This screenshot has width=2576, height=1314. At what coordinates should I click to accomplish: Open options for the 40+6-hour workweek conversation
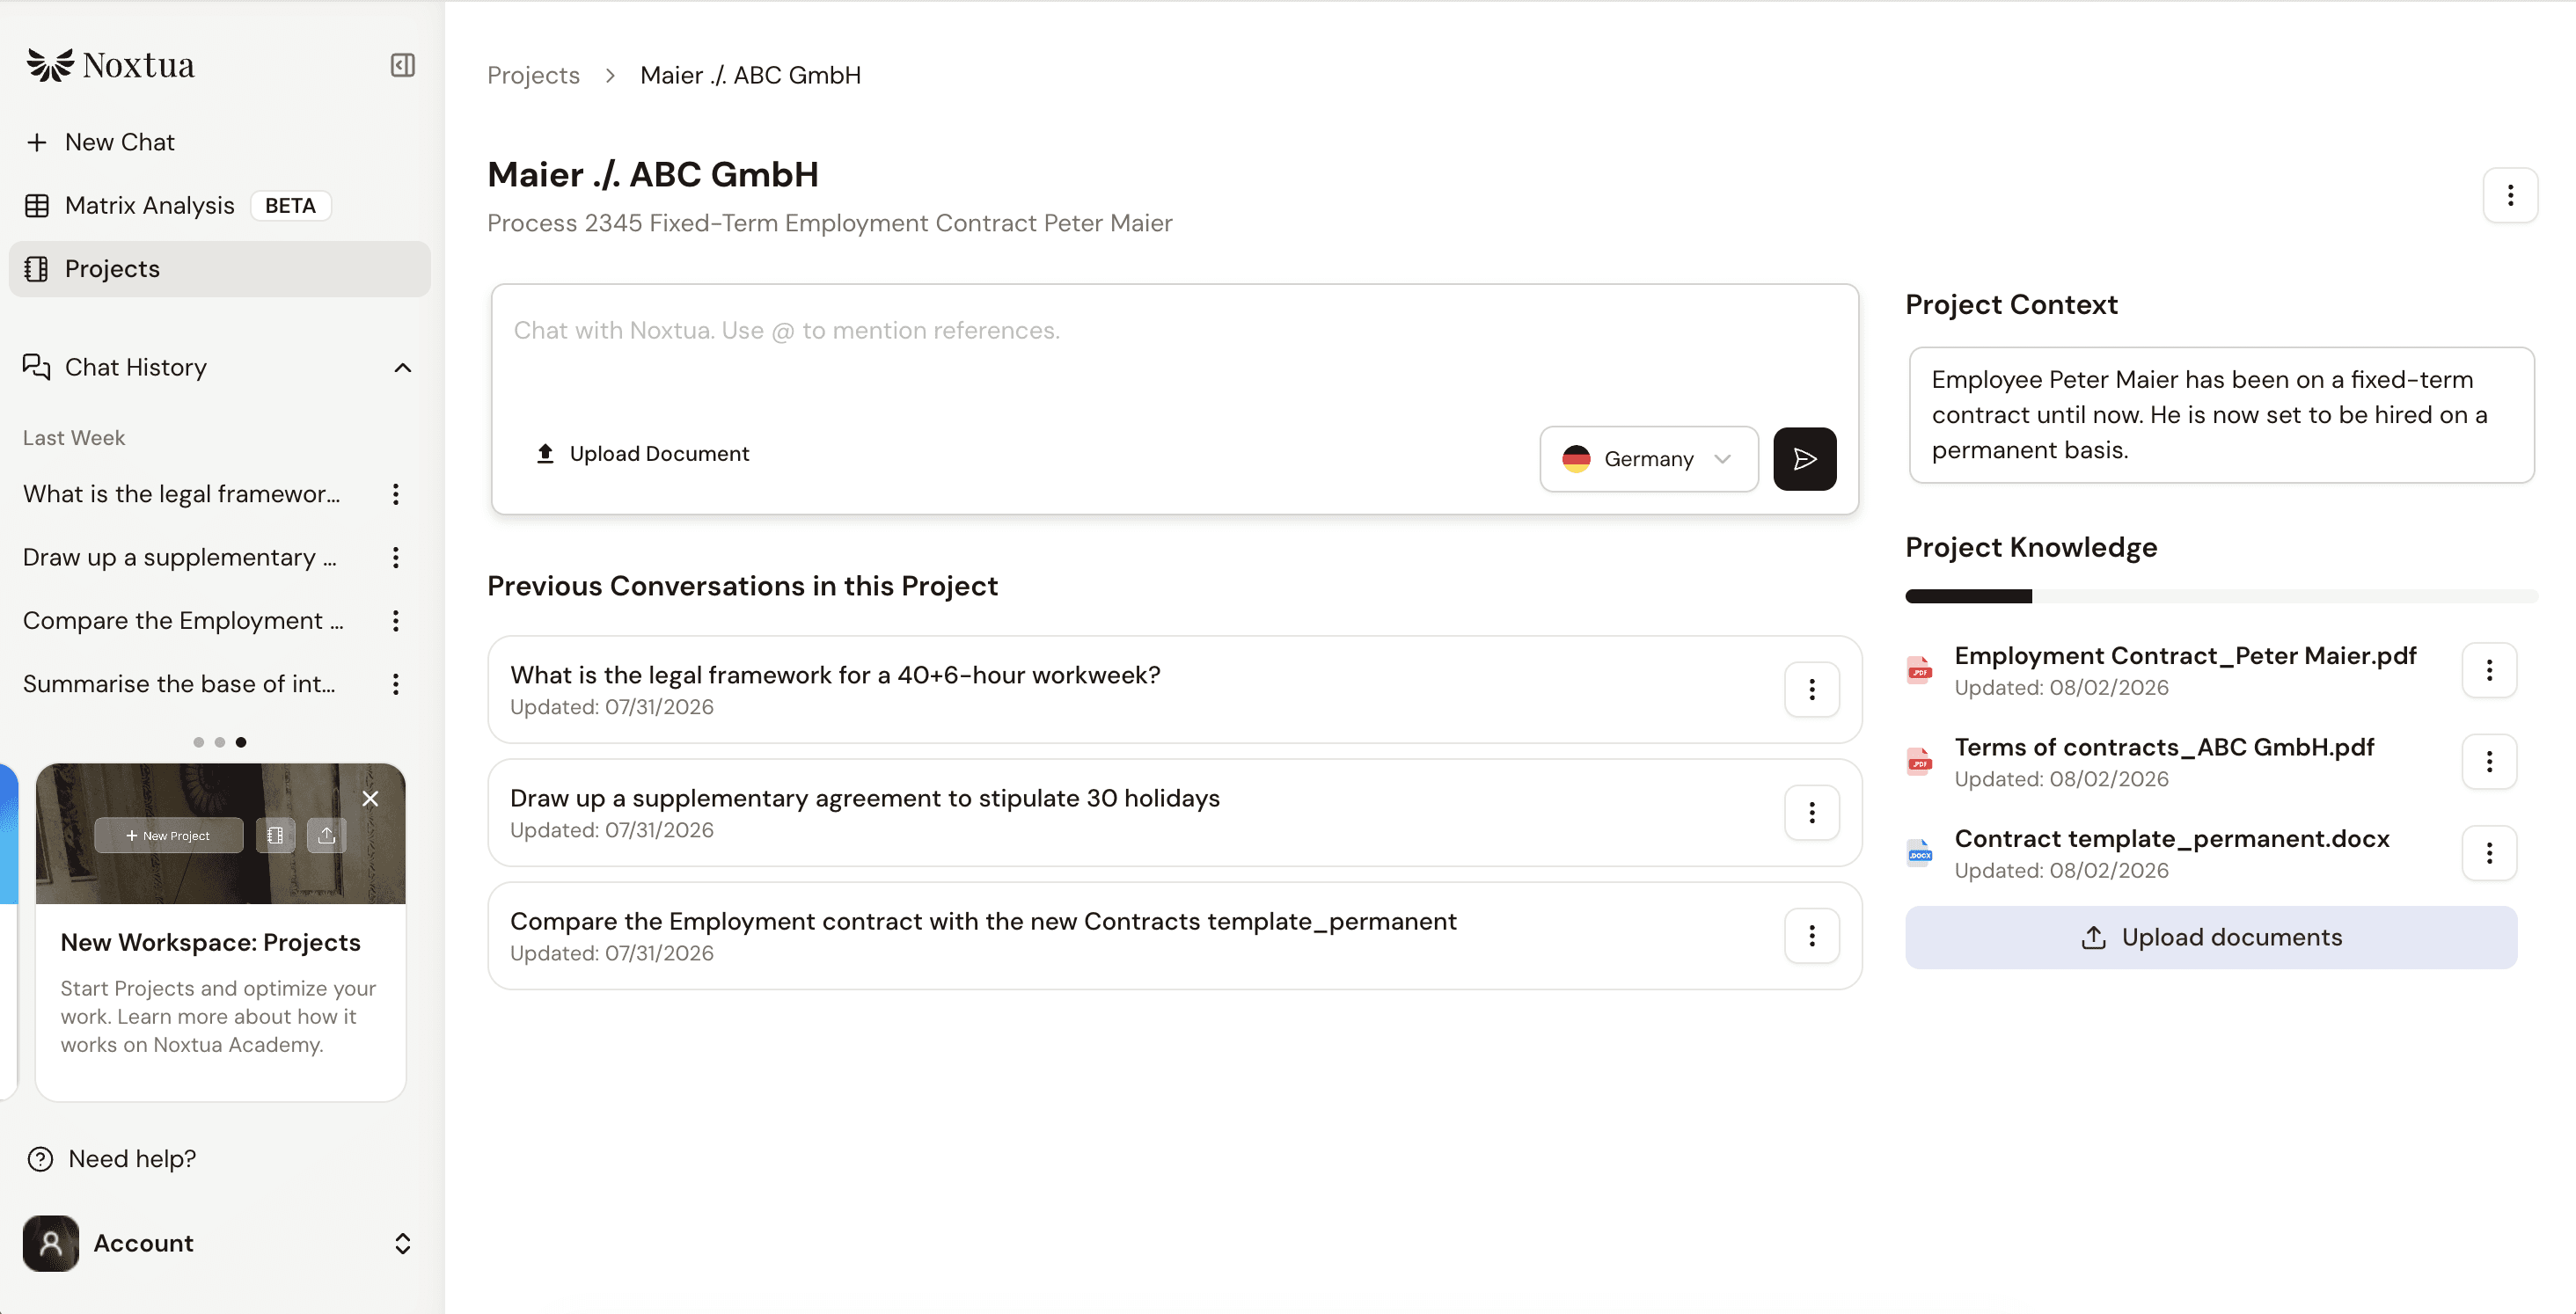point(1811,689)
